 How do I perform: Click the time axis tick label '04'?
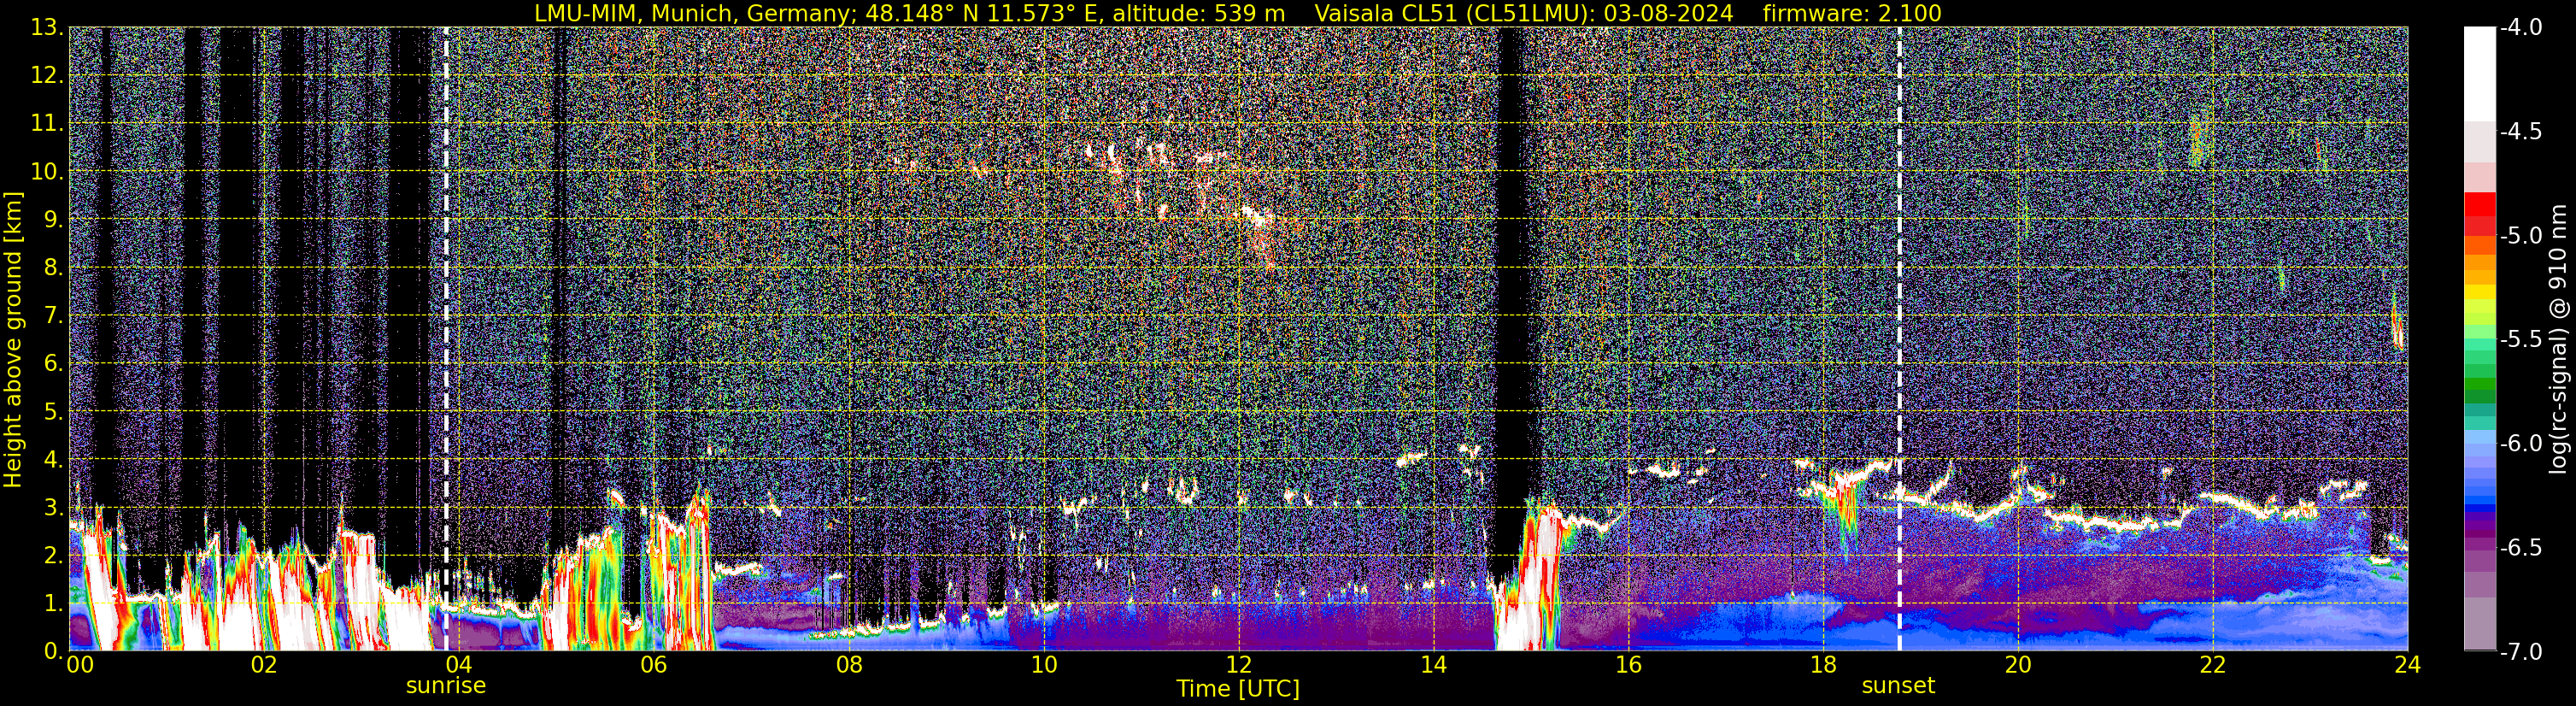(459, 666)
